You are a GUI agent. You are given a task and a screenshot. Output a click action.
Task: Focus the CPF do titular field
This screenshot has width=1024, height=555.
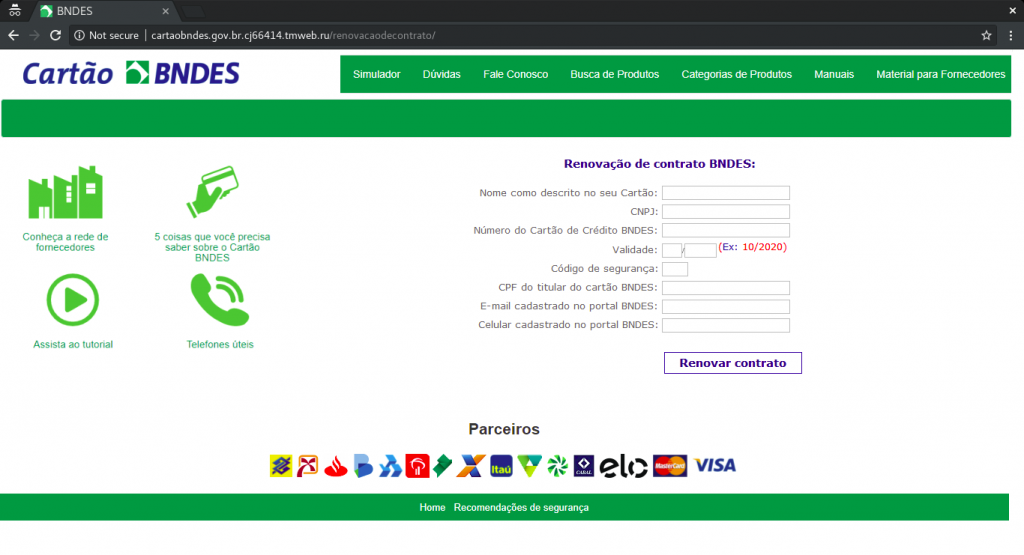pos(726,288)
